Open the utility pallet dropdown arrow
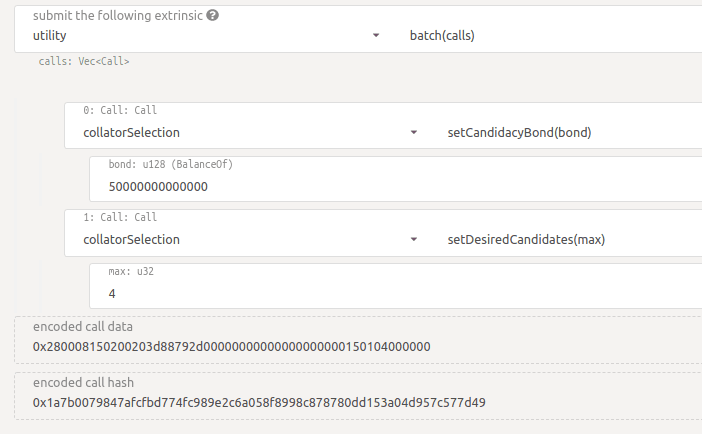 376,35
